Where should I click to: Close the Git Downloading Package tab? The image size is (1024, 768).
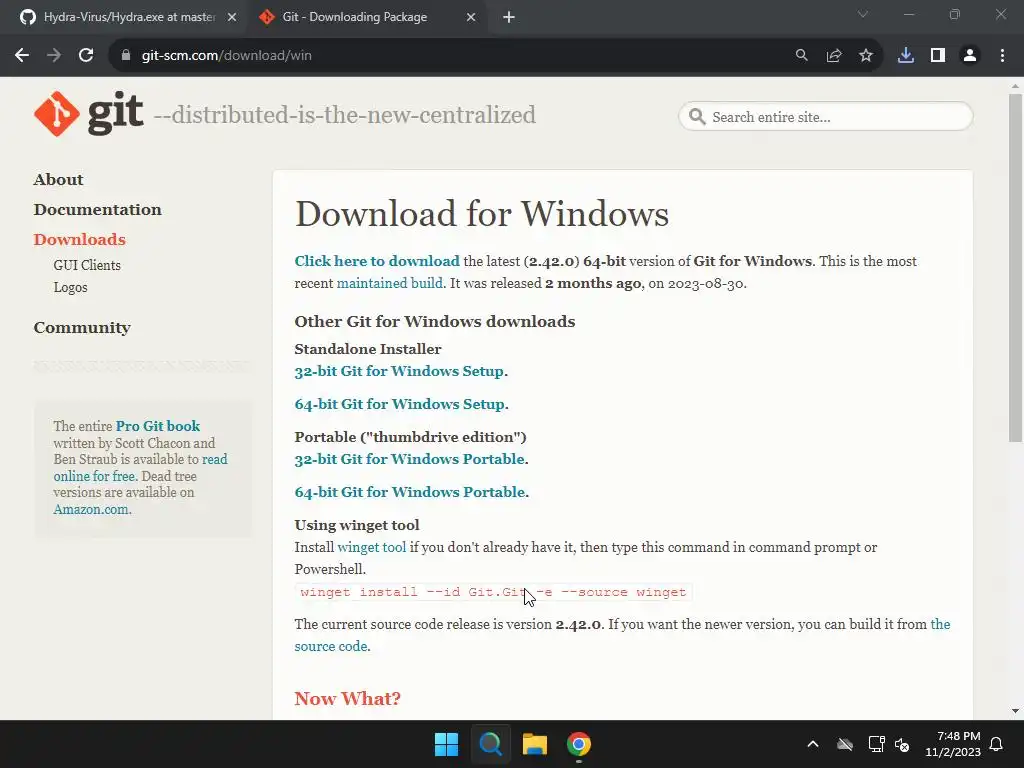tap(471, 18)
